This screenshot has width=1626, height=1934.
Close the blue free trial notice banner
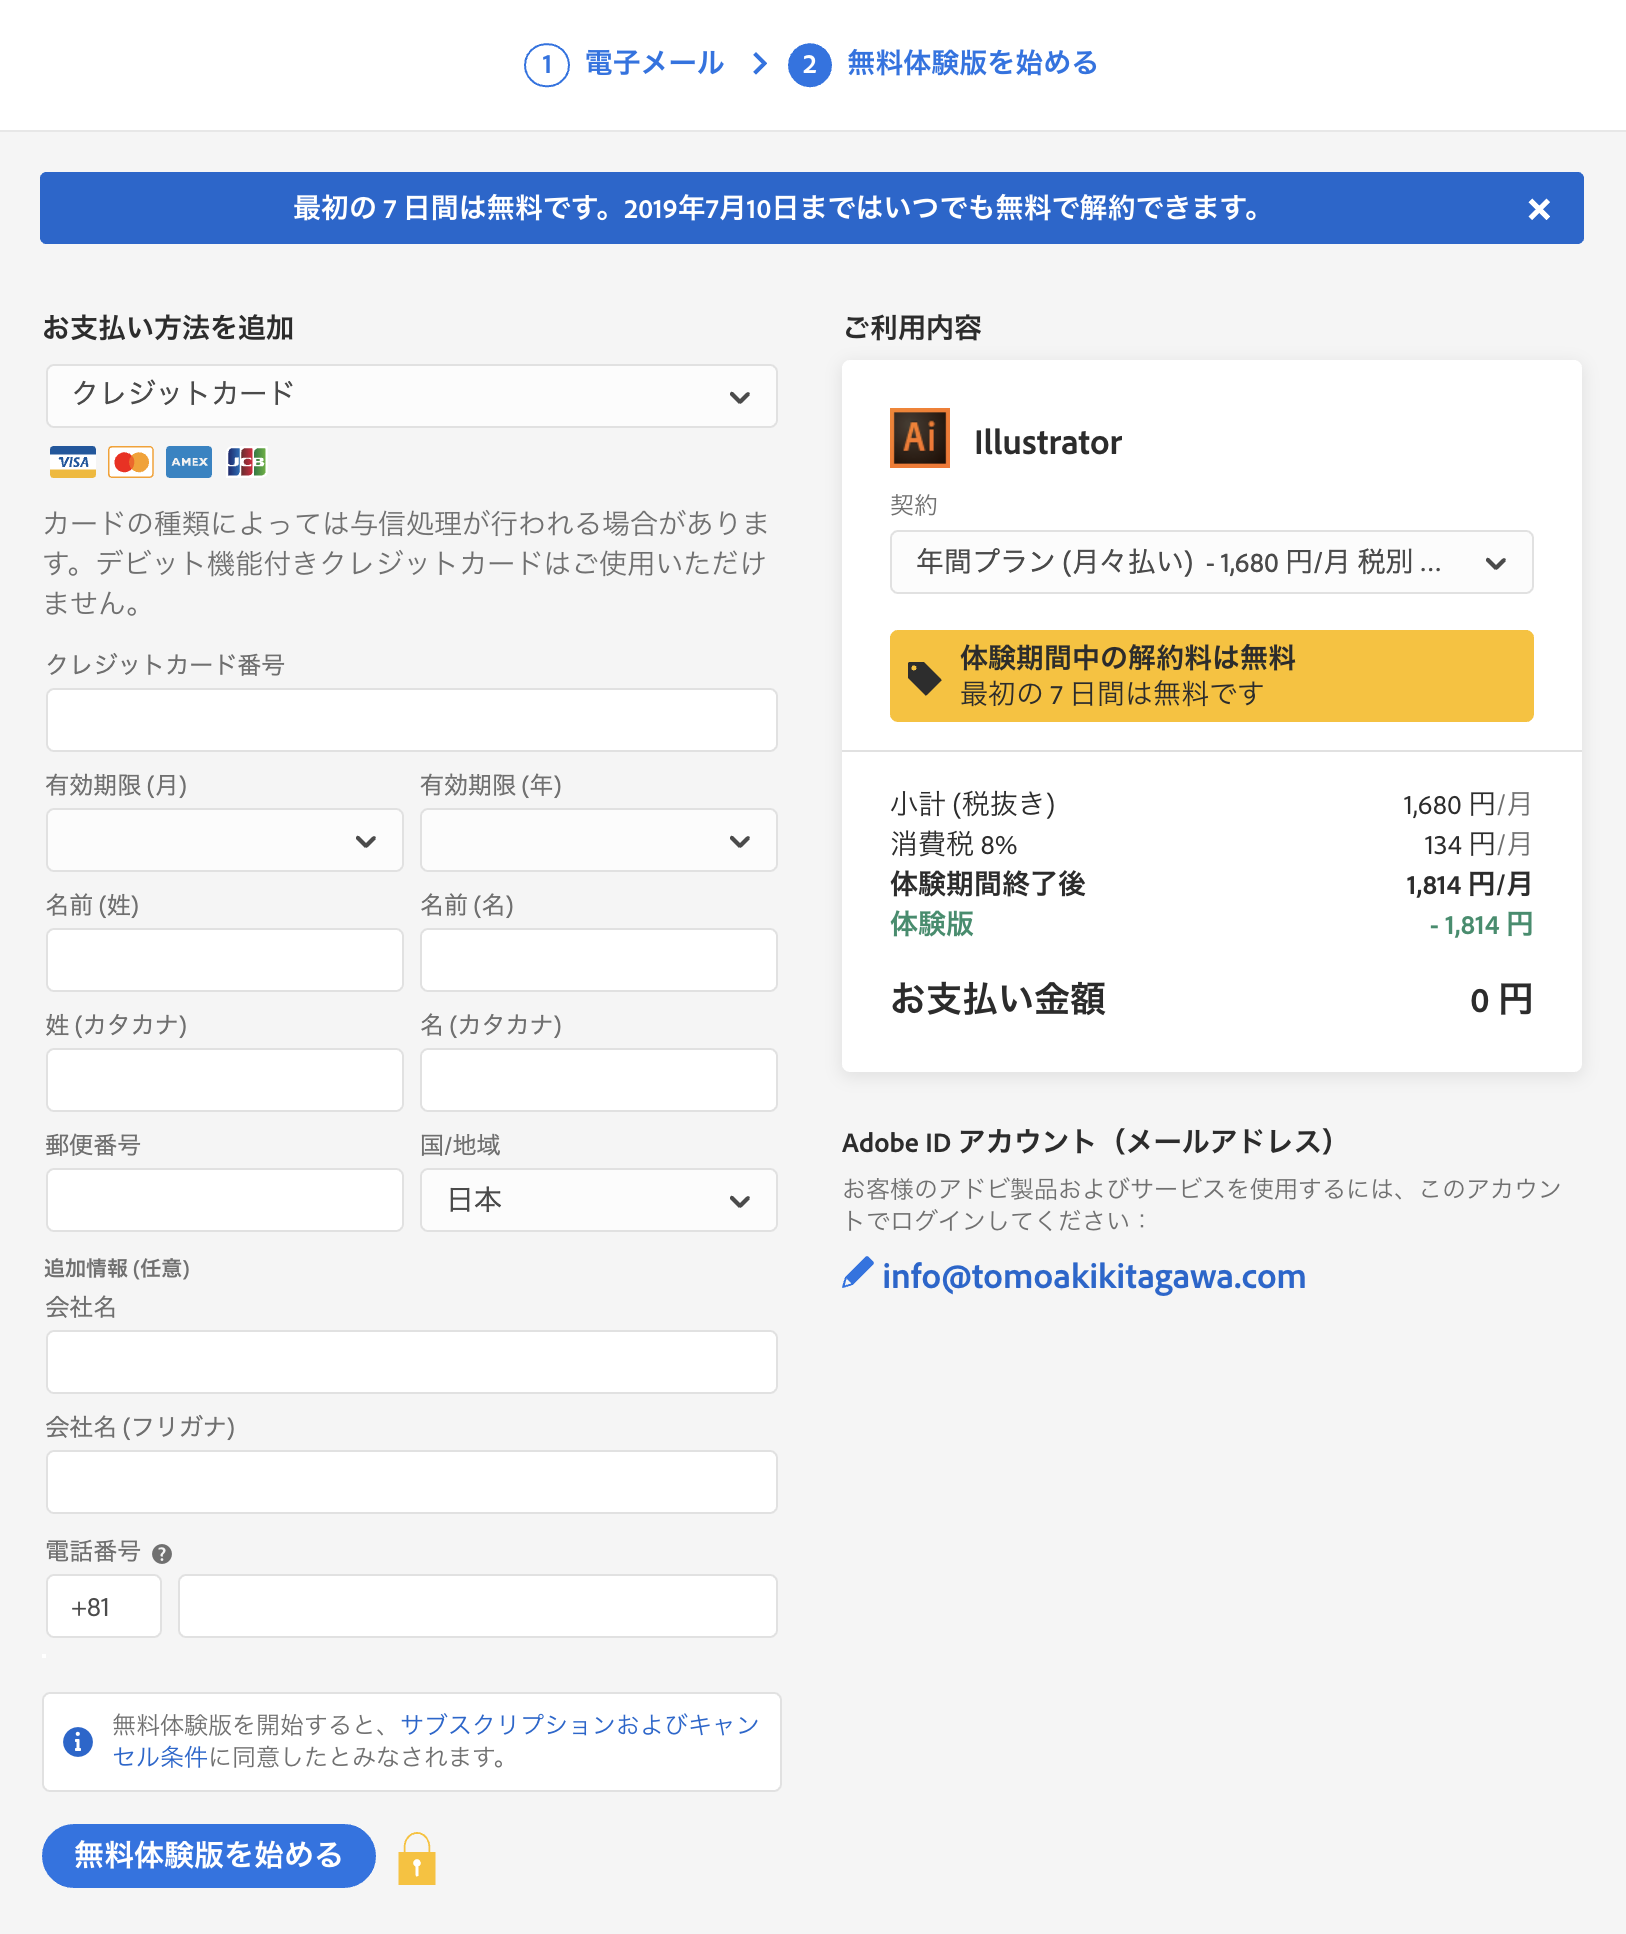coord(1539,209)
